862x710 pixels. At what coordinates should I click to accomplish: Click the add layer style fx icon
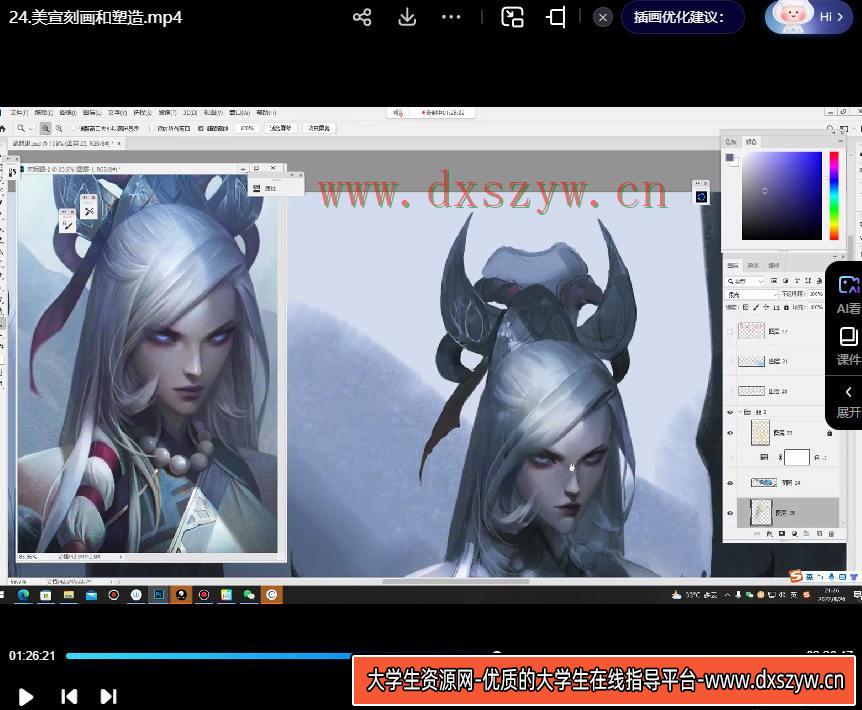pos(770,534)
